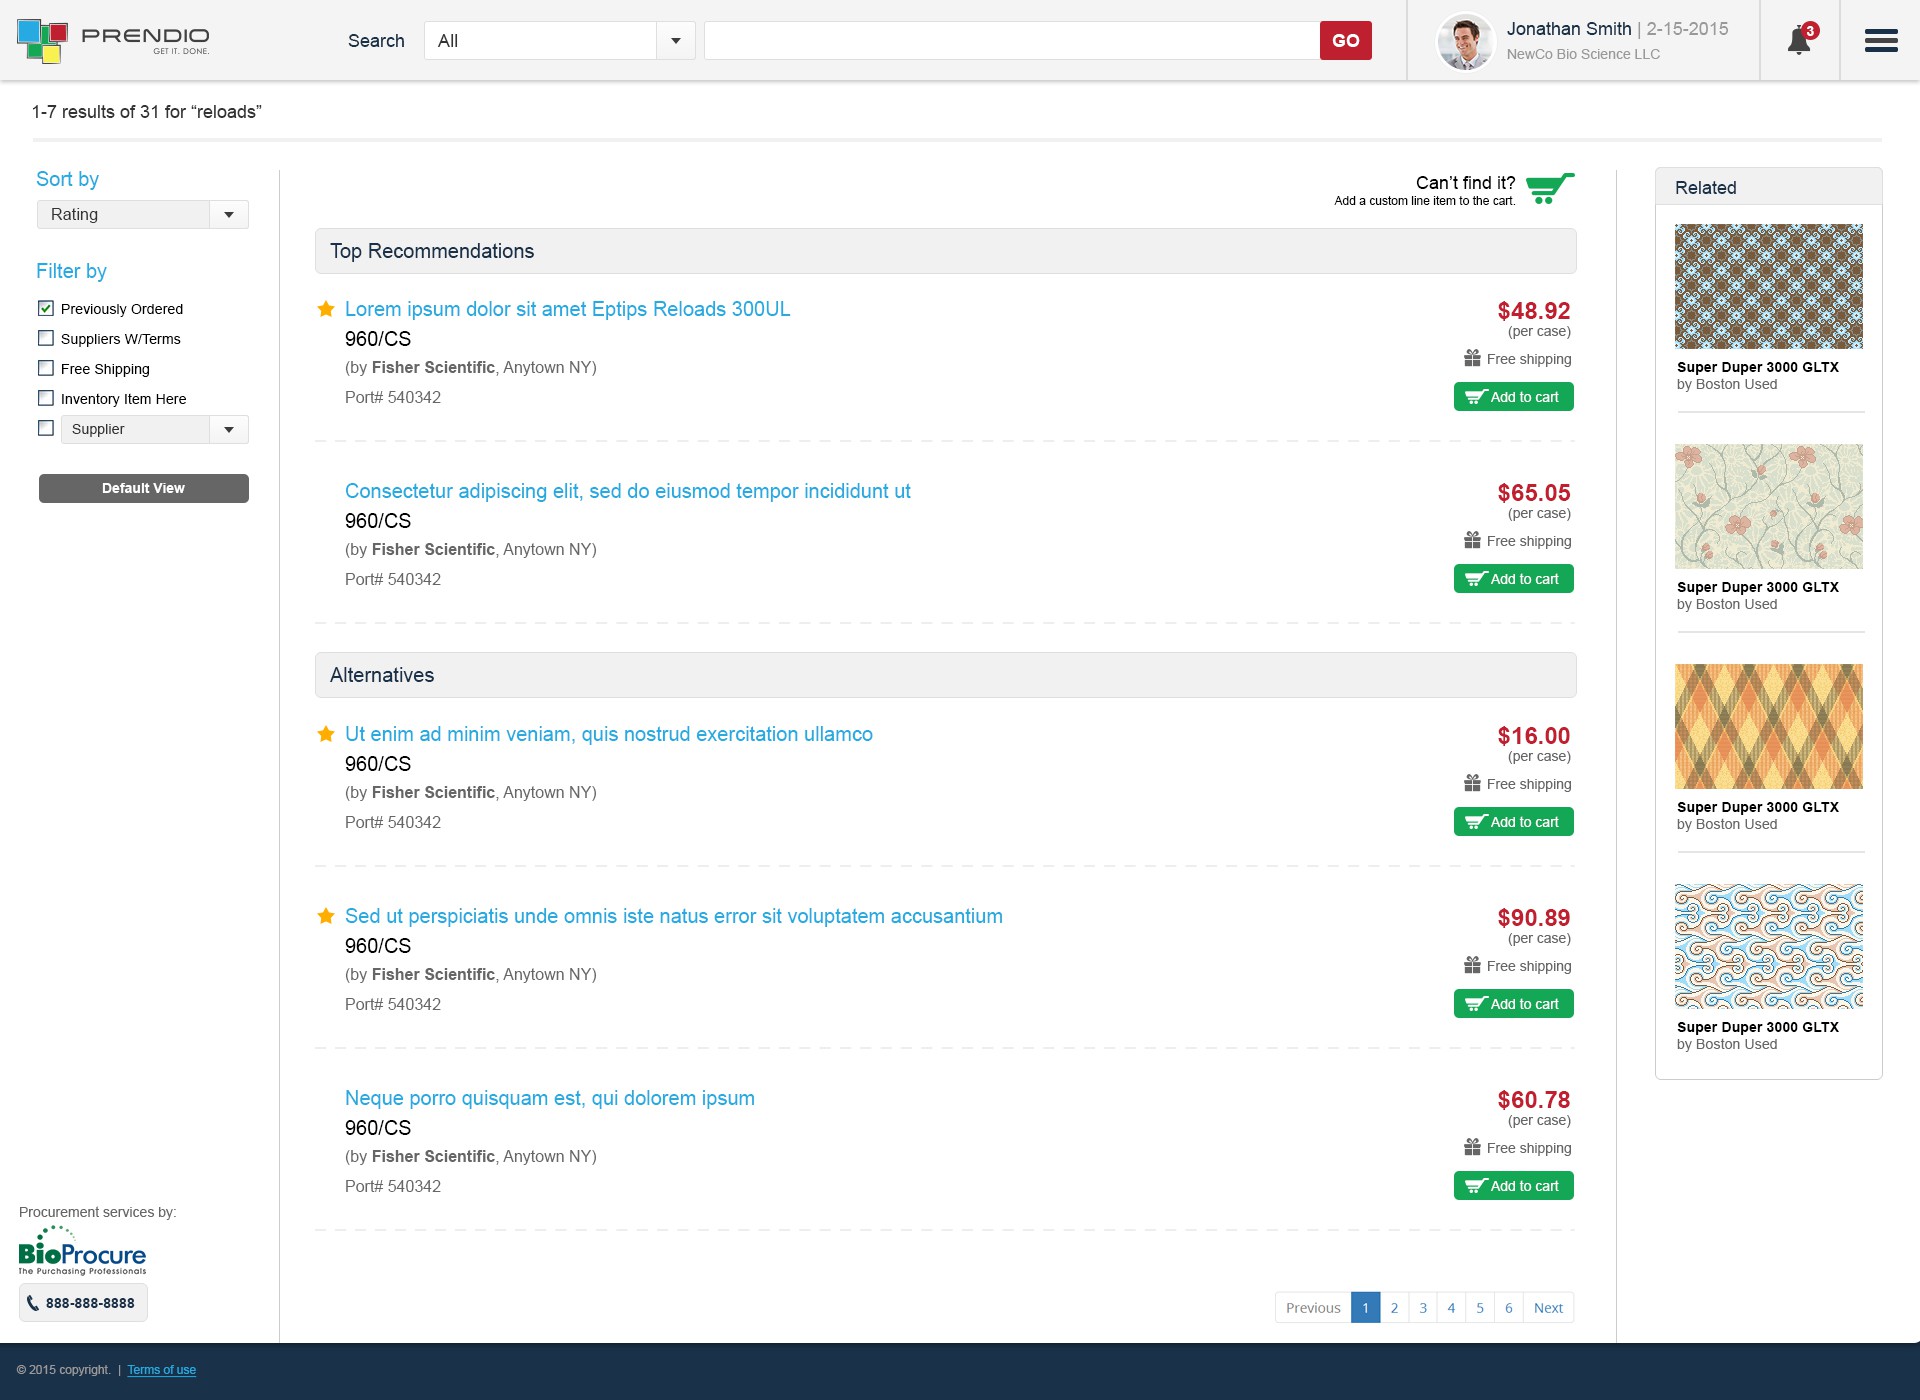The width and height of the screenshot is (1920, 1400).
Task: Open the notifications bell icon
Action: point(1799,41)
